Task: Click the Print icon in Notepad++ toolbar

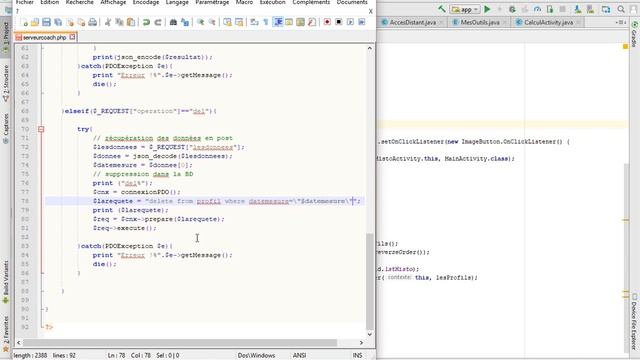Action: tap(93, 22)
